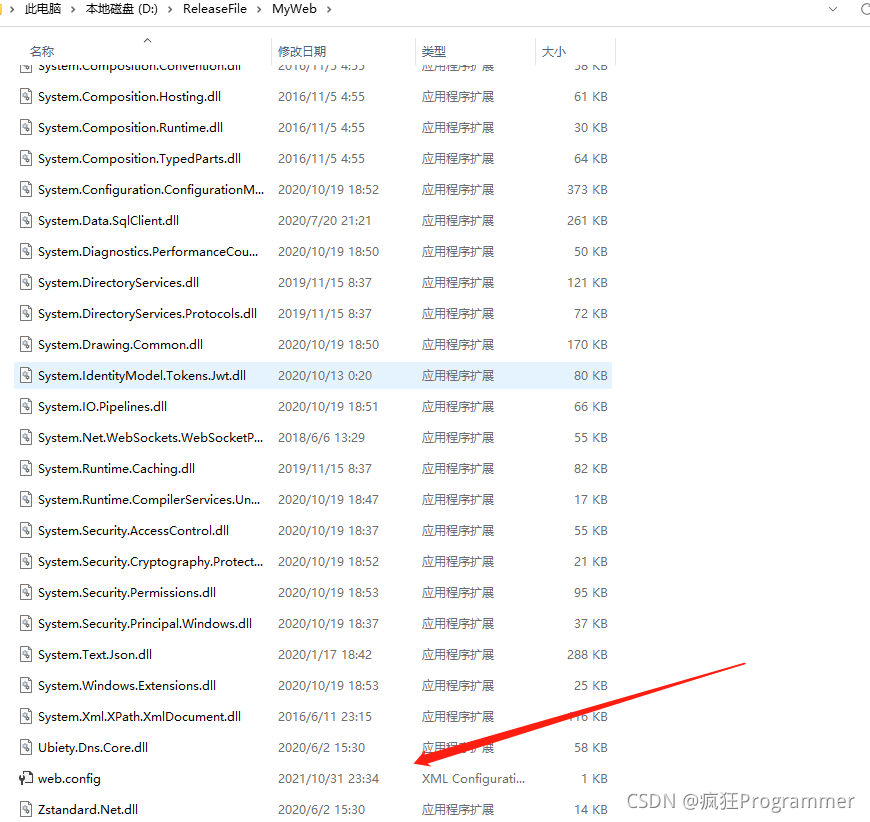Click the Zstandard.Net.dll file icon
The height and width of the screenshot is (822, 870).
(27, 809)
